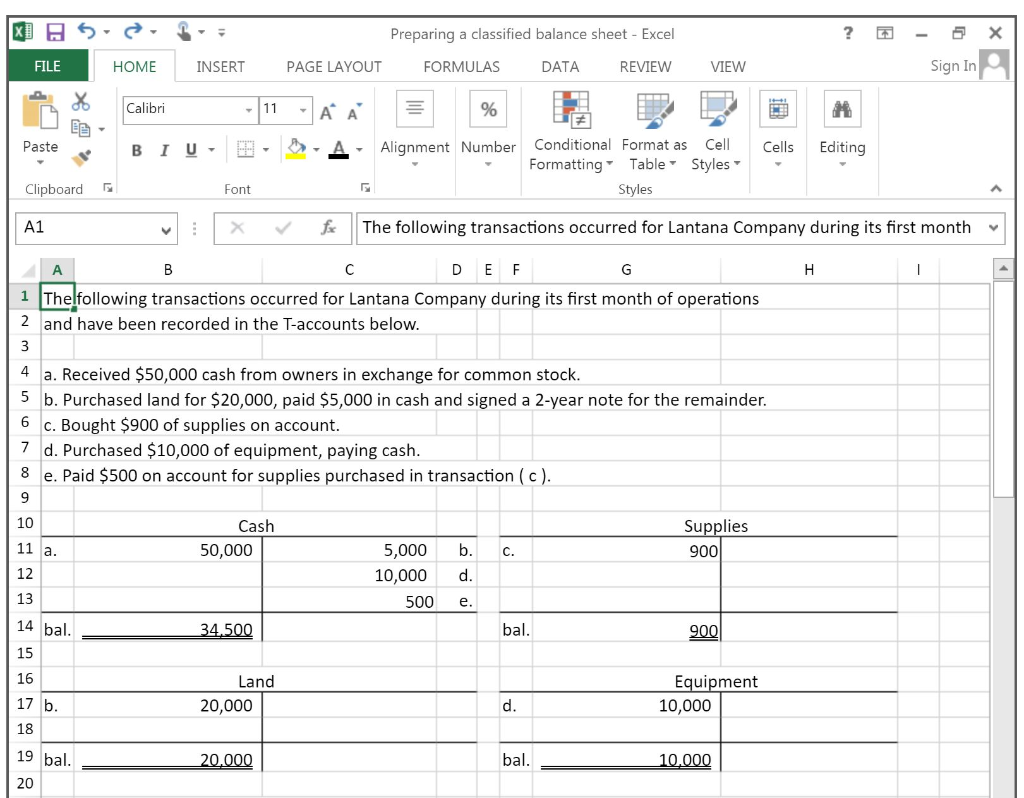Redo the last undone action
The height and width of the screenshot is (798, 1024).
[133, 31]
